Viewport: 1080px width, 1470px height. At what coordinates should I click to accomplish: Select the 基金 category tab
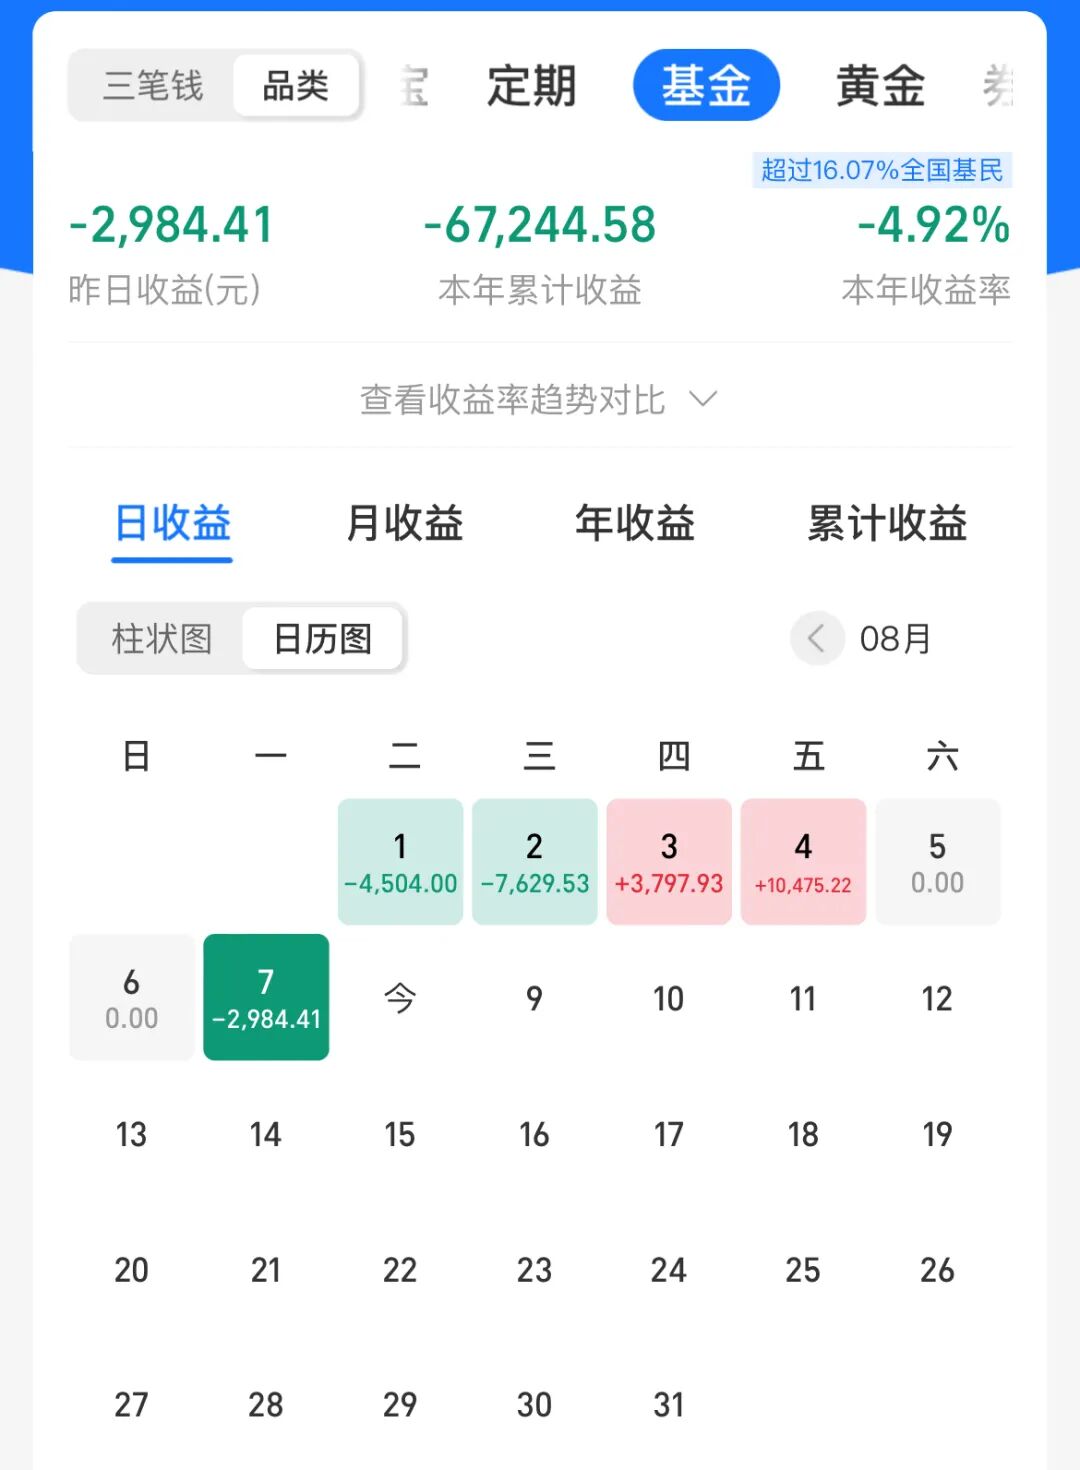click(x=706, y=85)
